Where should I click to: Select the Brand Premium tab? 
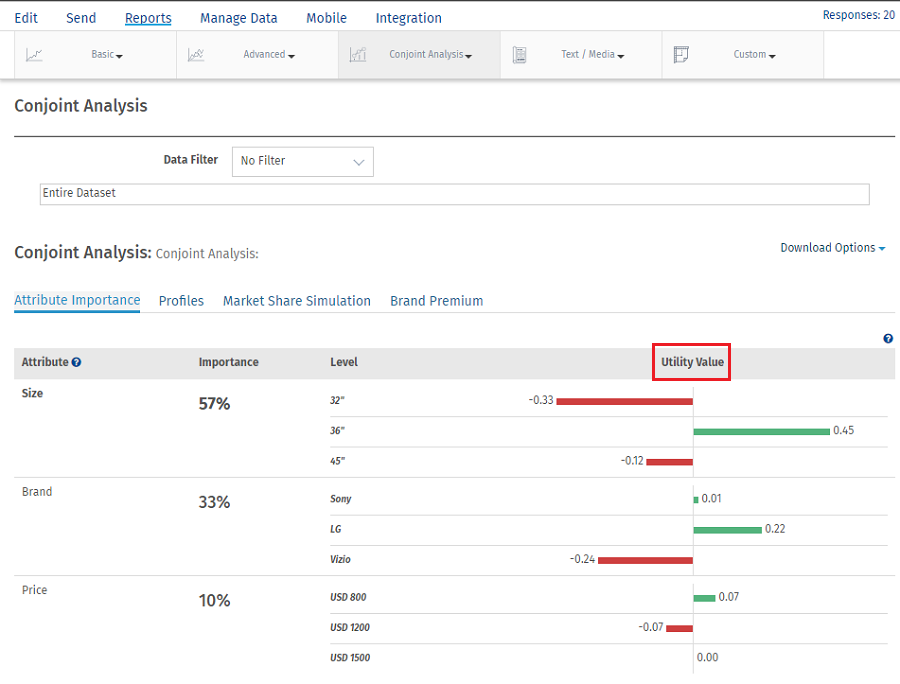coord(436,301)
